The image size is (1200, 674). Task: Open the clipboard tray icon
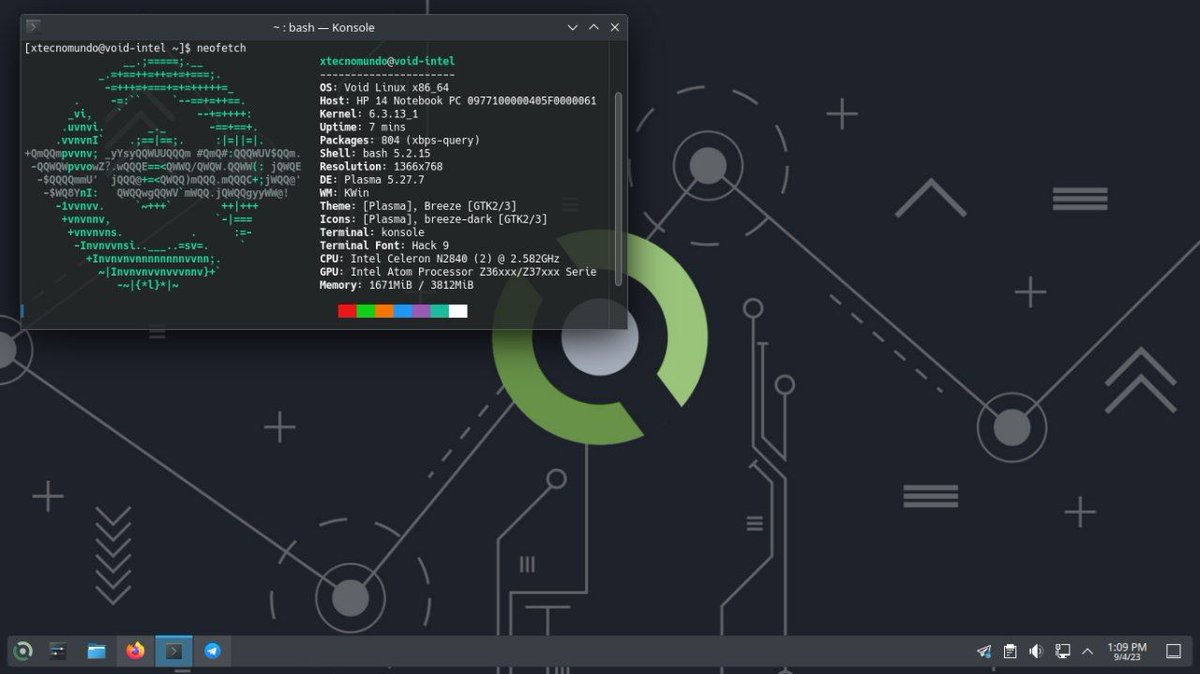click(1010, 651)
